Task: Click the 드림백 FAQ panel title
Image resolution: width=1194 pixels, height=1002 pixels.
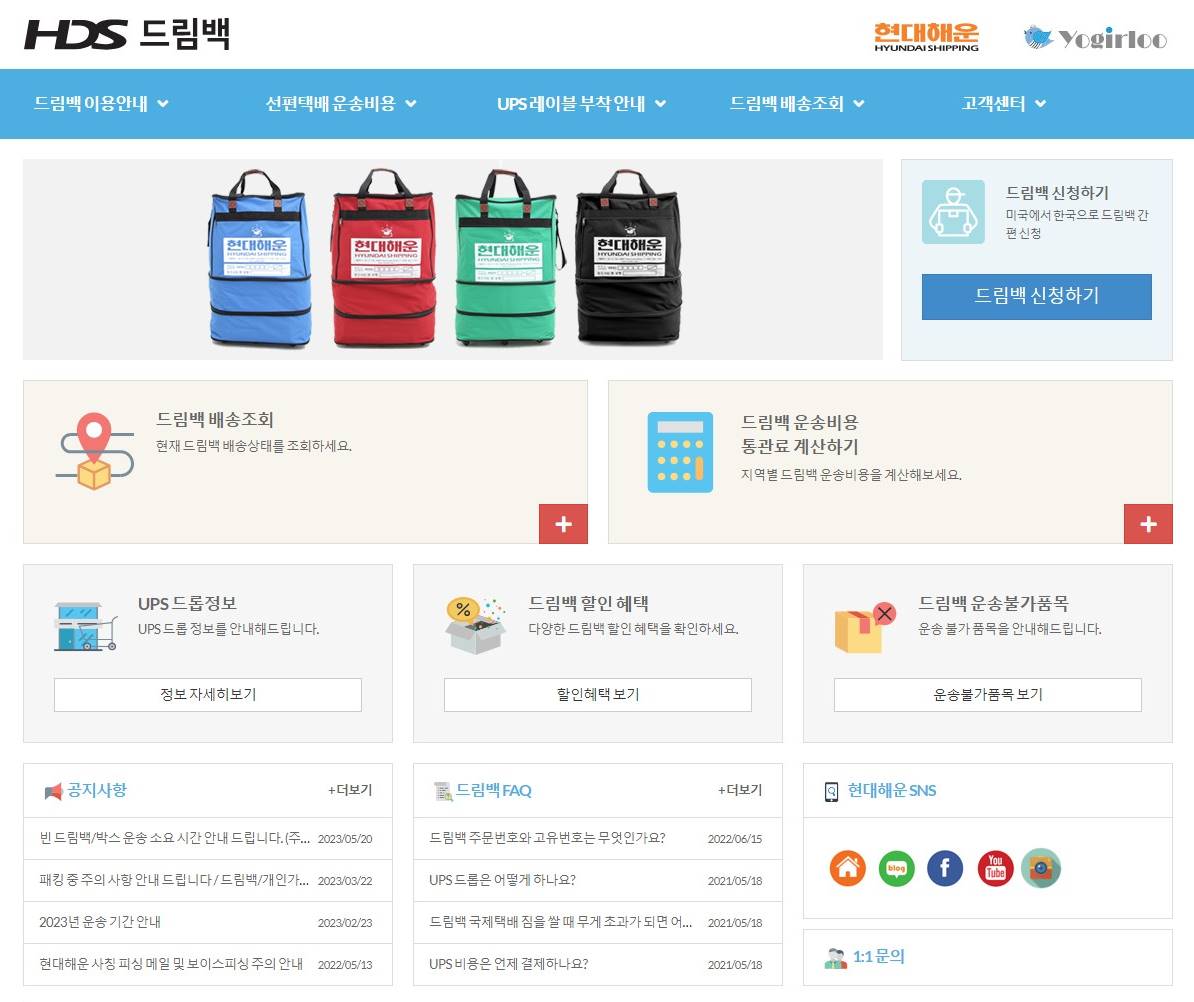Action: tap(493, 790)
